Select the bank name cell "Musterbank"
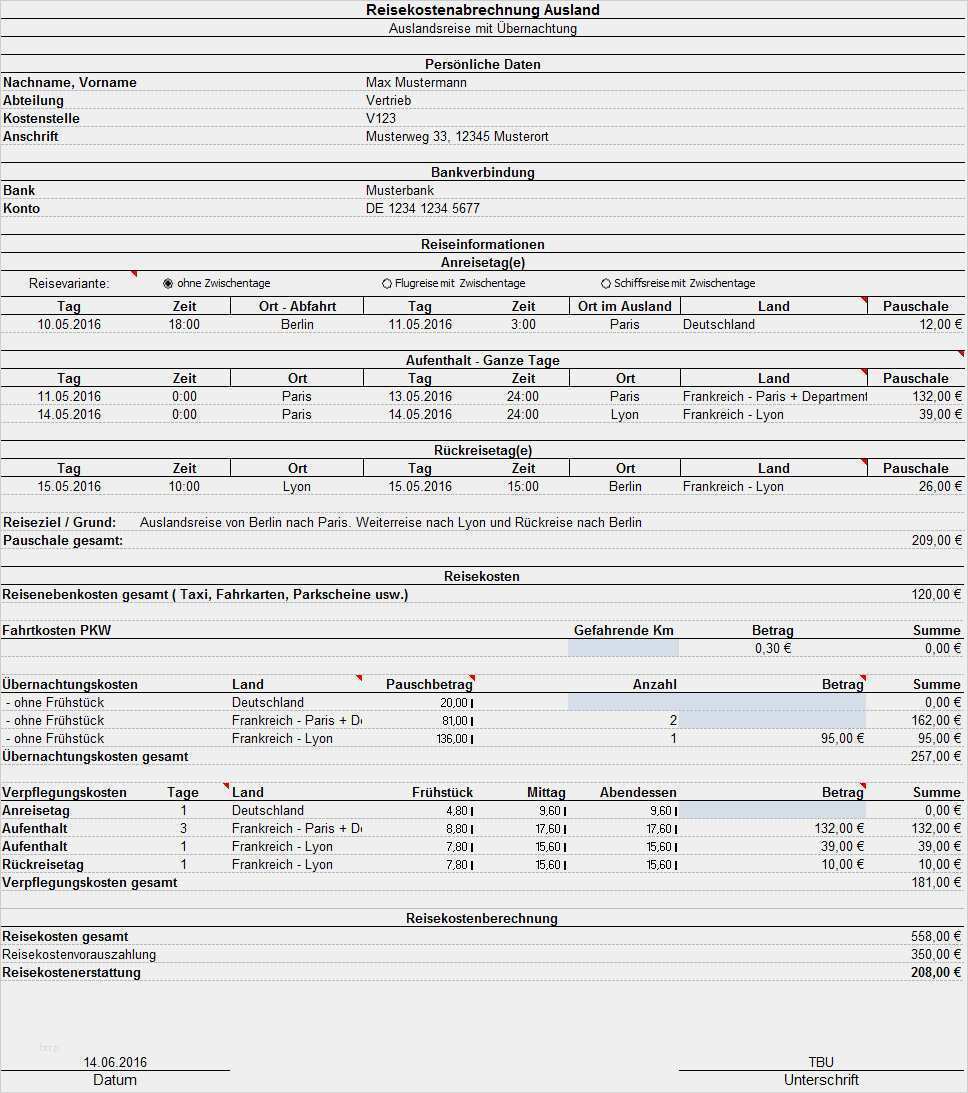Viewport: 968px width, 1093px height. 400,190
